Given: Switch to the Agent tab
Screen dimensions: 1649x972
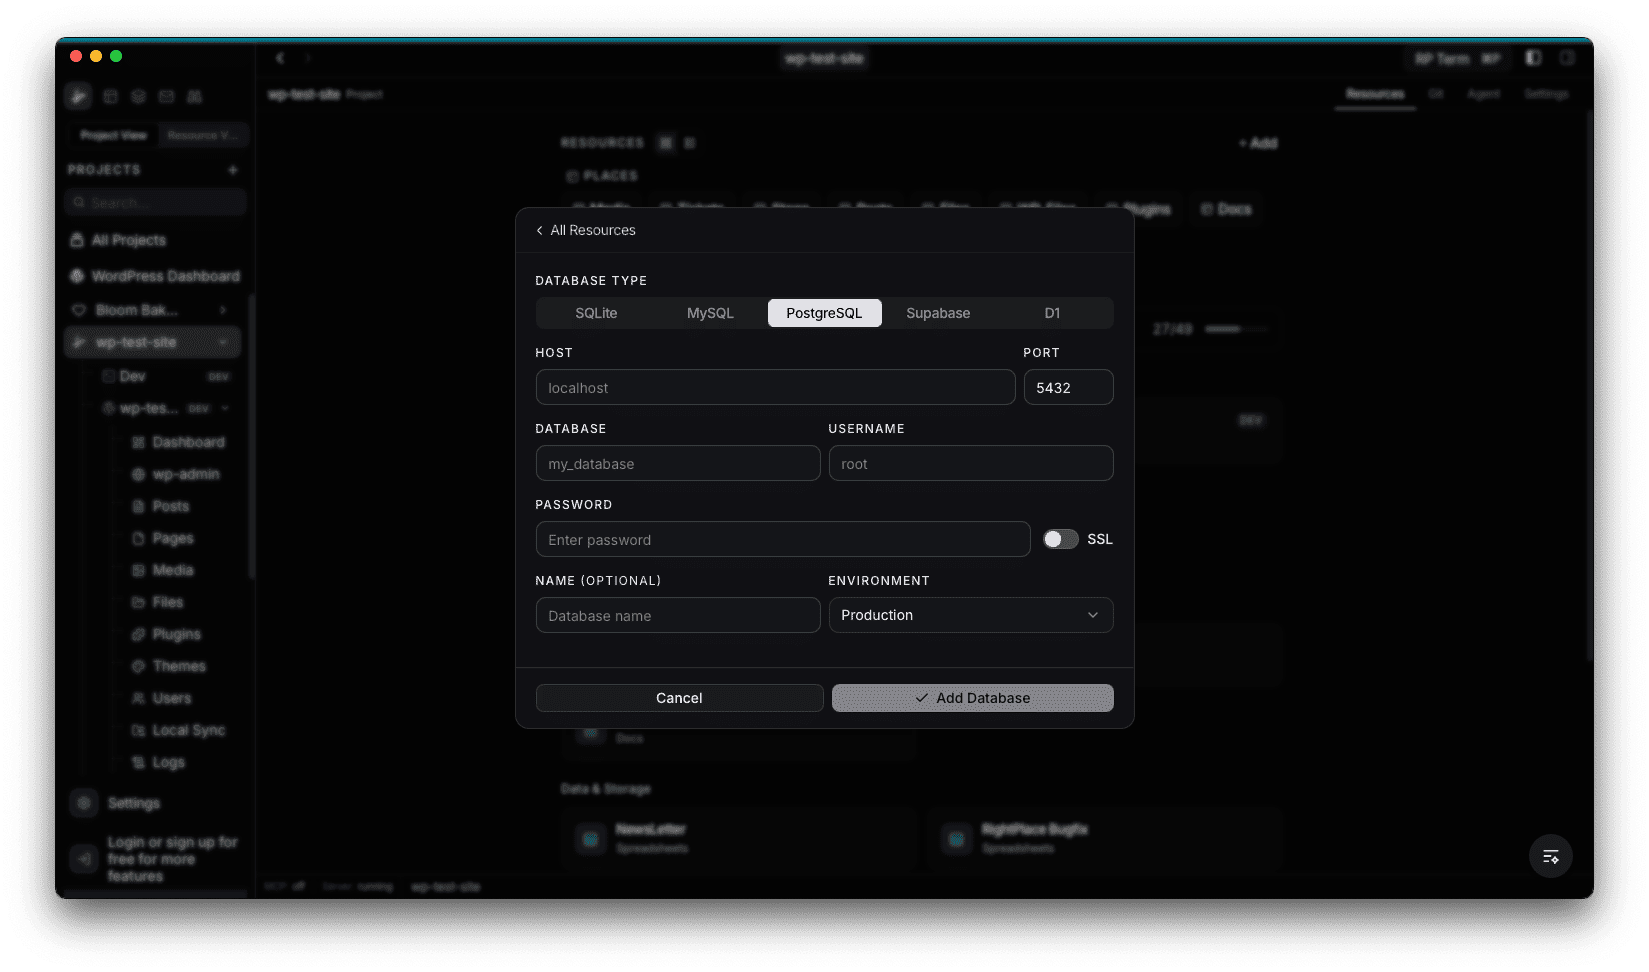Looking at the screenshot, I should coord(1484,93).
